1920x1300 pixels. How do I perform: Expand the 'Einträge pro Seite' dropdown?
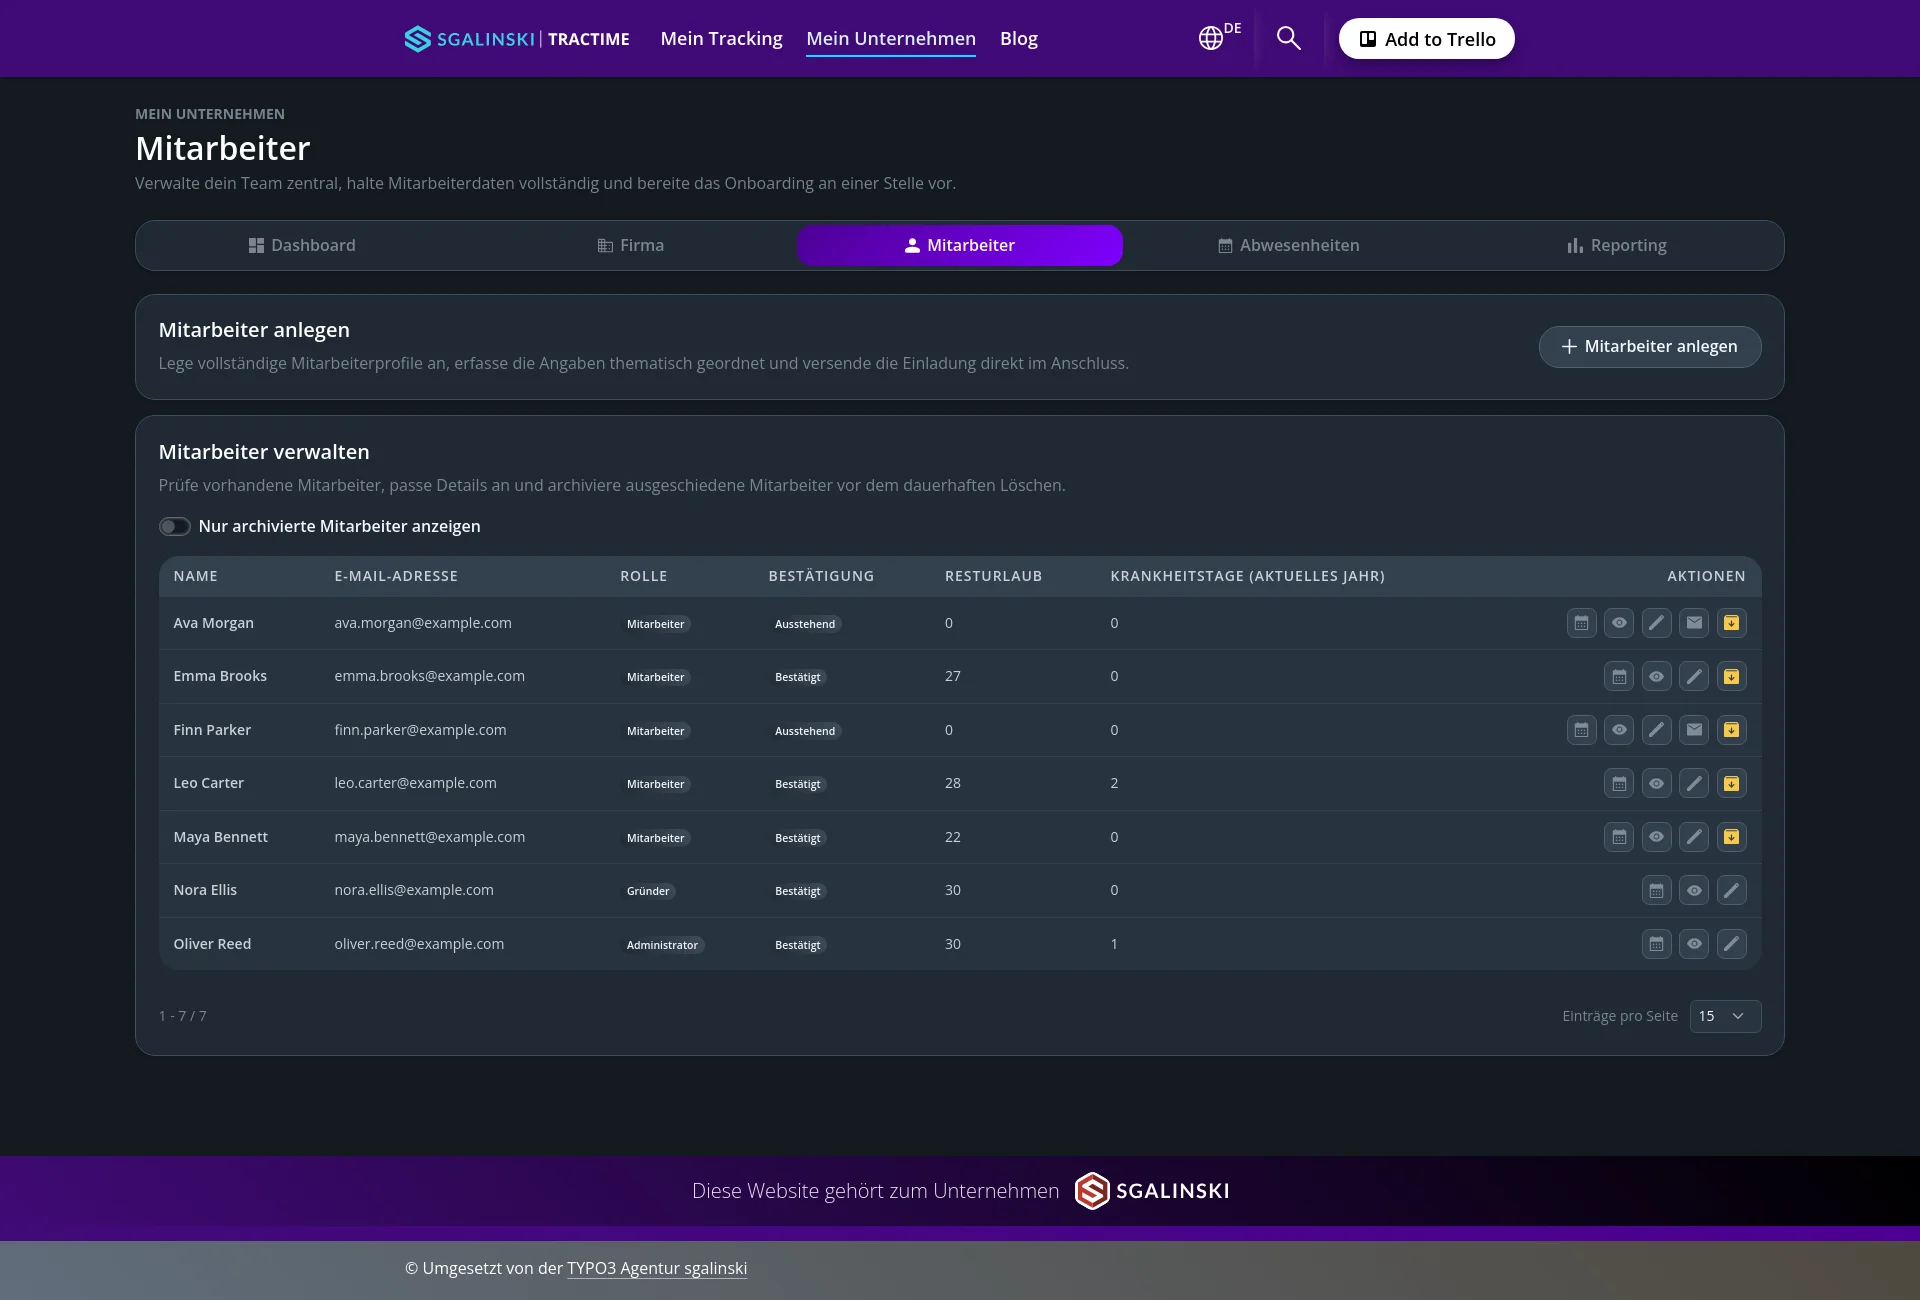[x=1725, y=1016]
